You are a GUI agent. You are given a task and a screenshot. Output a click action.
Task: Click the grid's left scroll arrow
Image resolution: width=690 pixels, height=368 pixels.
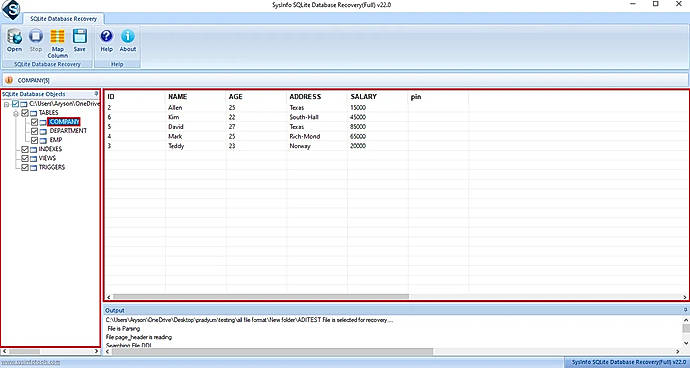[x=109, y=297]
